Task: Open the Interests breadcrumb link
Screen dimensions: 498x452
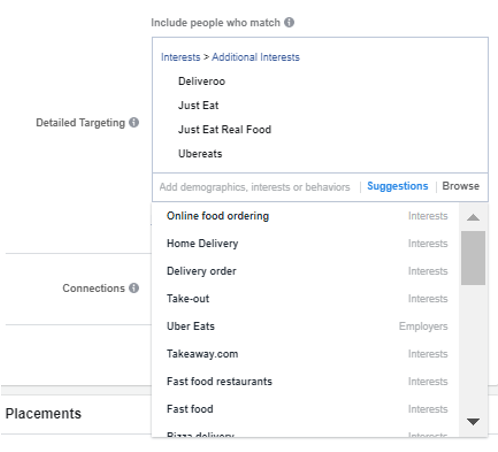Action: [x=181, y=57]
